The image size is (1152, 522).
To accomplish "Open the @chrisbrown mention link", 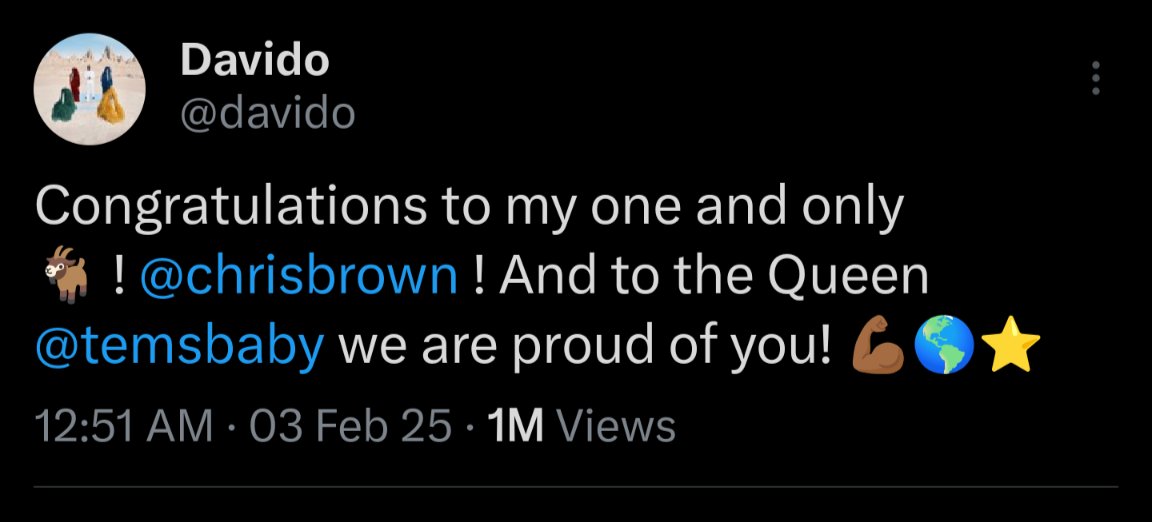I will coord(298,277).
